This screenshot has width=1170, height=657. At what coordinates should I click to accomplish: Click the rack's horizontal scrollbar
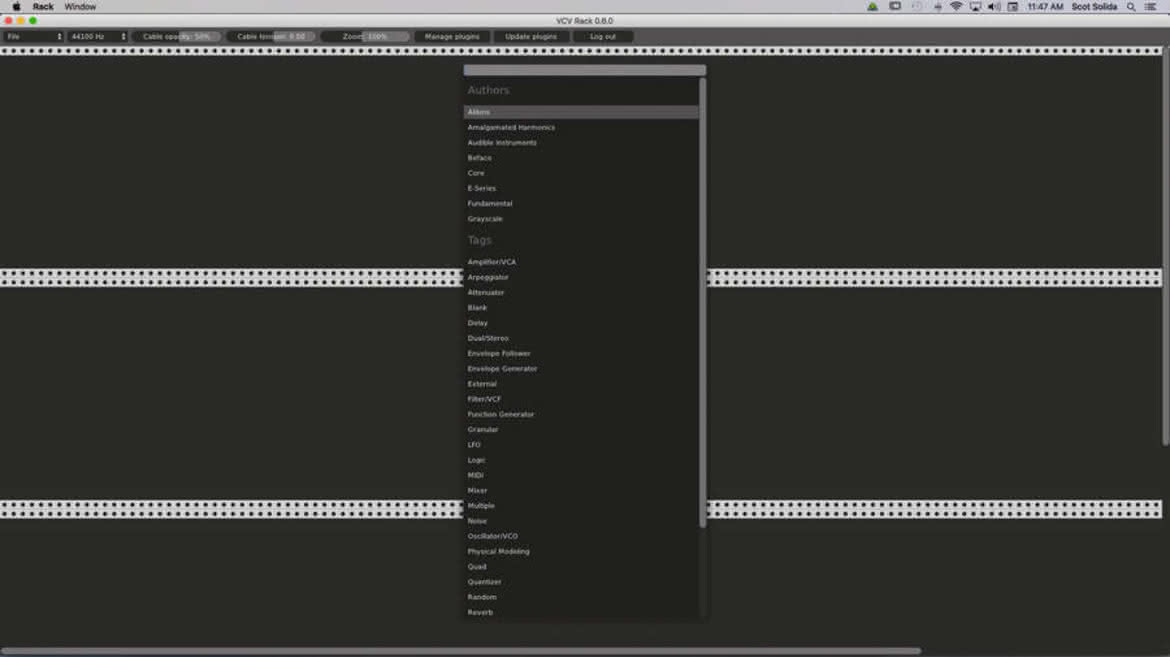coord(461,651)
